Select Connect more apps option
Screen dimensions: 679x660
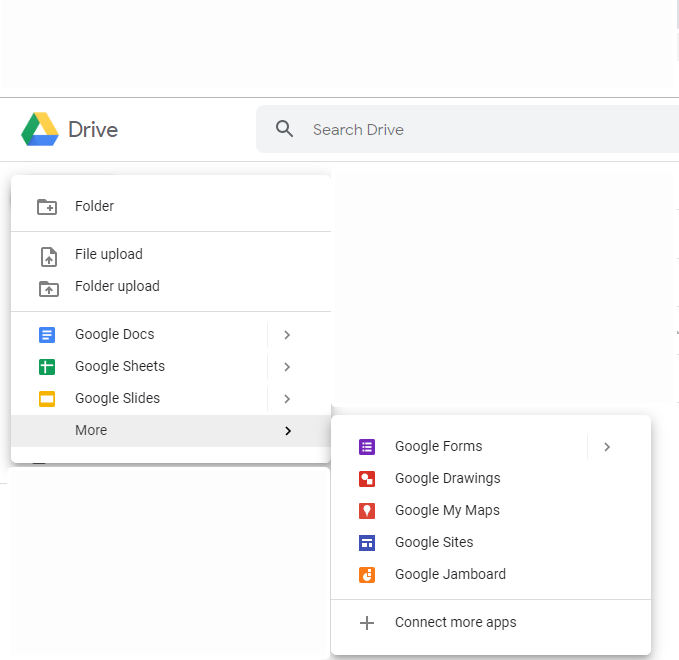(491, 623)
